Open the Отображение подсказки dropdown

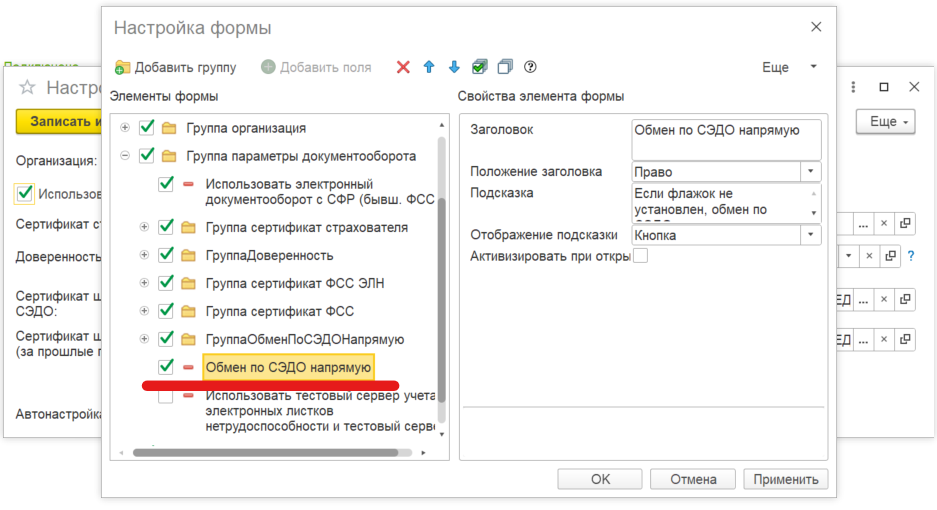pos(810,235)
